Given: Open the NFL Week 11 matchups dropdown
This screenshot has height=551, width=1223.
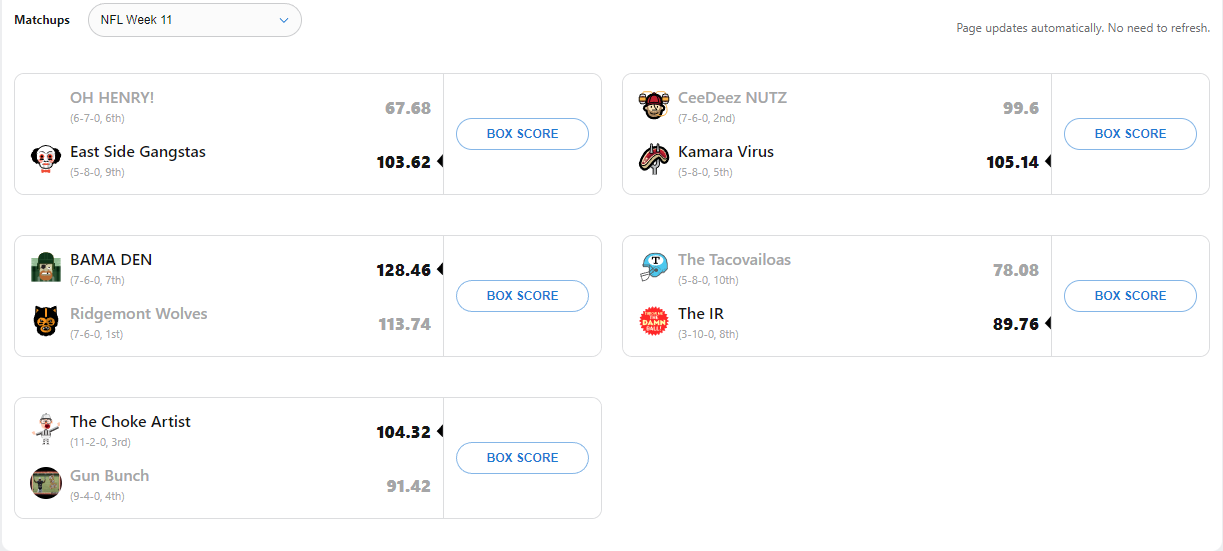Looking at the screenshot, I should pyautogui.click(x=195, y=20).
